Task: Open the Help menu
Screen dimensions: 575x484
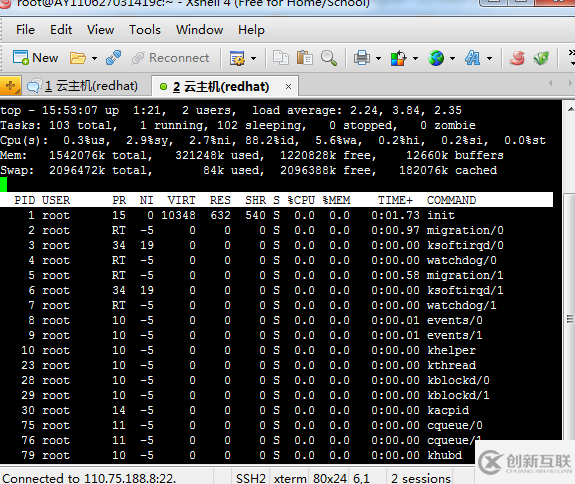Action: [251, 30]
